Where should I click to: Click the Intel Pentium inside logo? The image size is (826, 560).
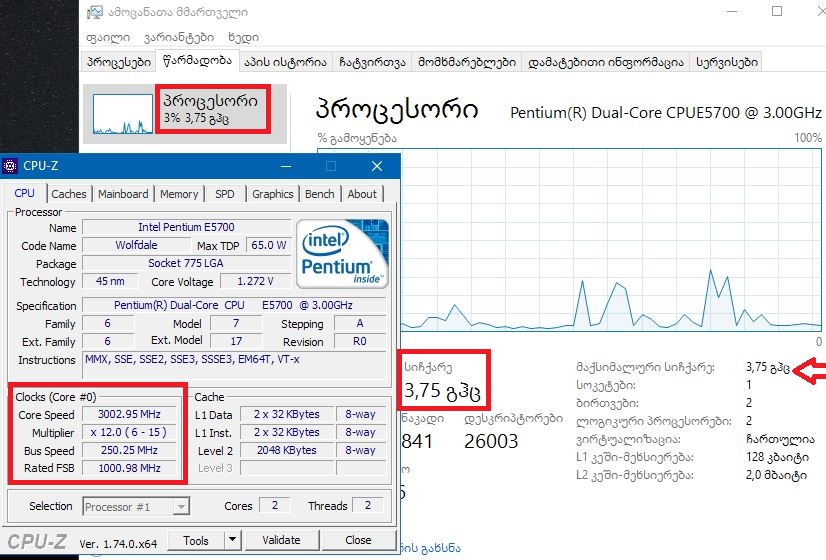click(x=343, y=254)
